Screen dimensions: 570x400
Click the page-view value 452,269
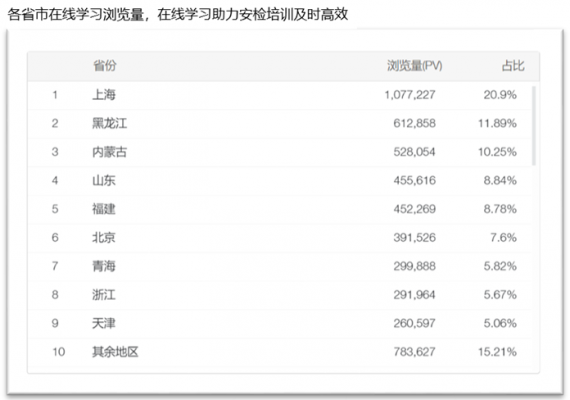pyautogui.click(x=414, y=209)
